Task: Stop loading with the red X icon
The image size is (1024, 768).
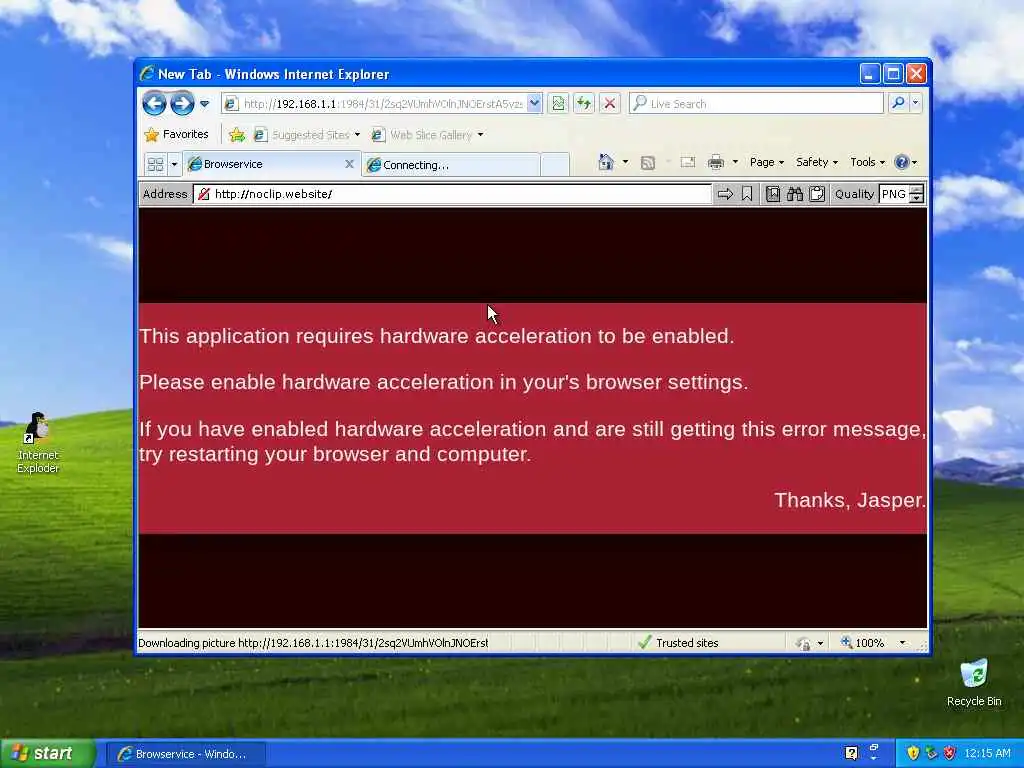Action: pos(609,103)
